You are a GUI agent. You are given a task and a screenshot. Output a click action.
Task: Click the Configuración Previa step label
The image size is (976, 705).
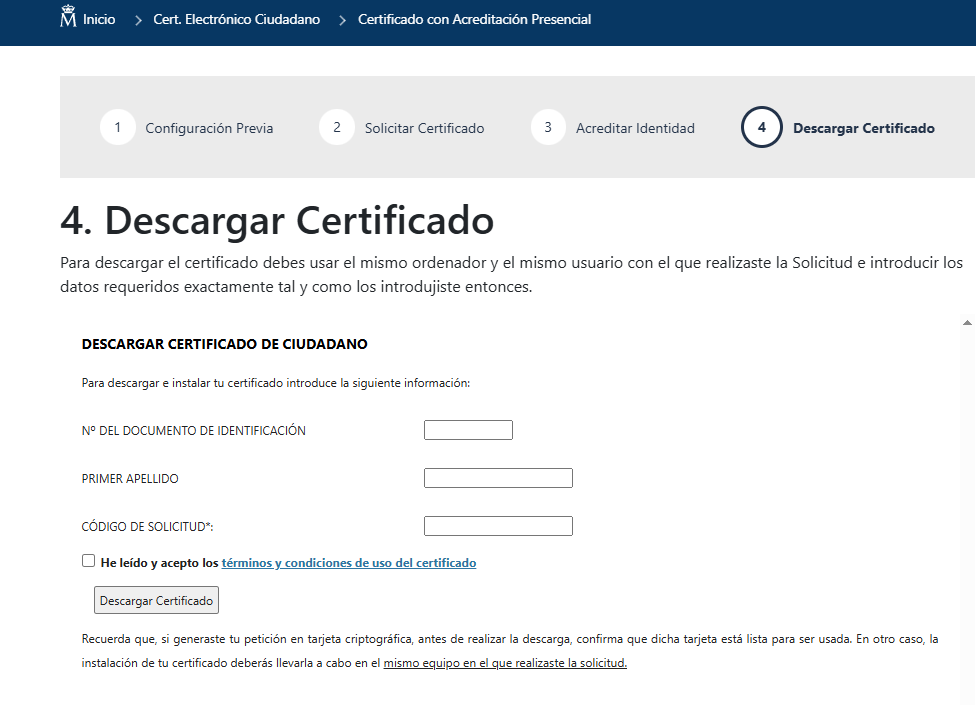(x=209, y=128)
